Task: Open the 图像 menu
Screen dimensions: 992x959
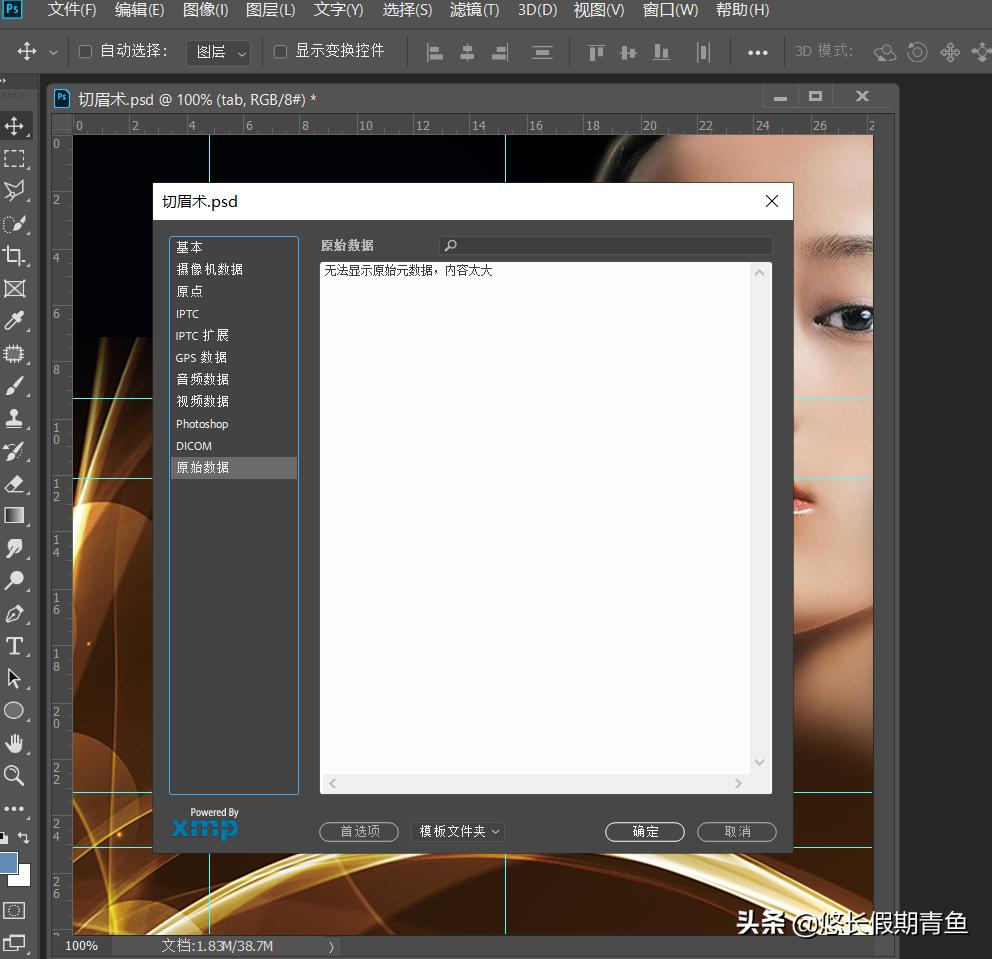Action: (205, 11)
